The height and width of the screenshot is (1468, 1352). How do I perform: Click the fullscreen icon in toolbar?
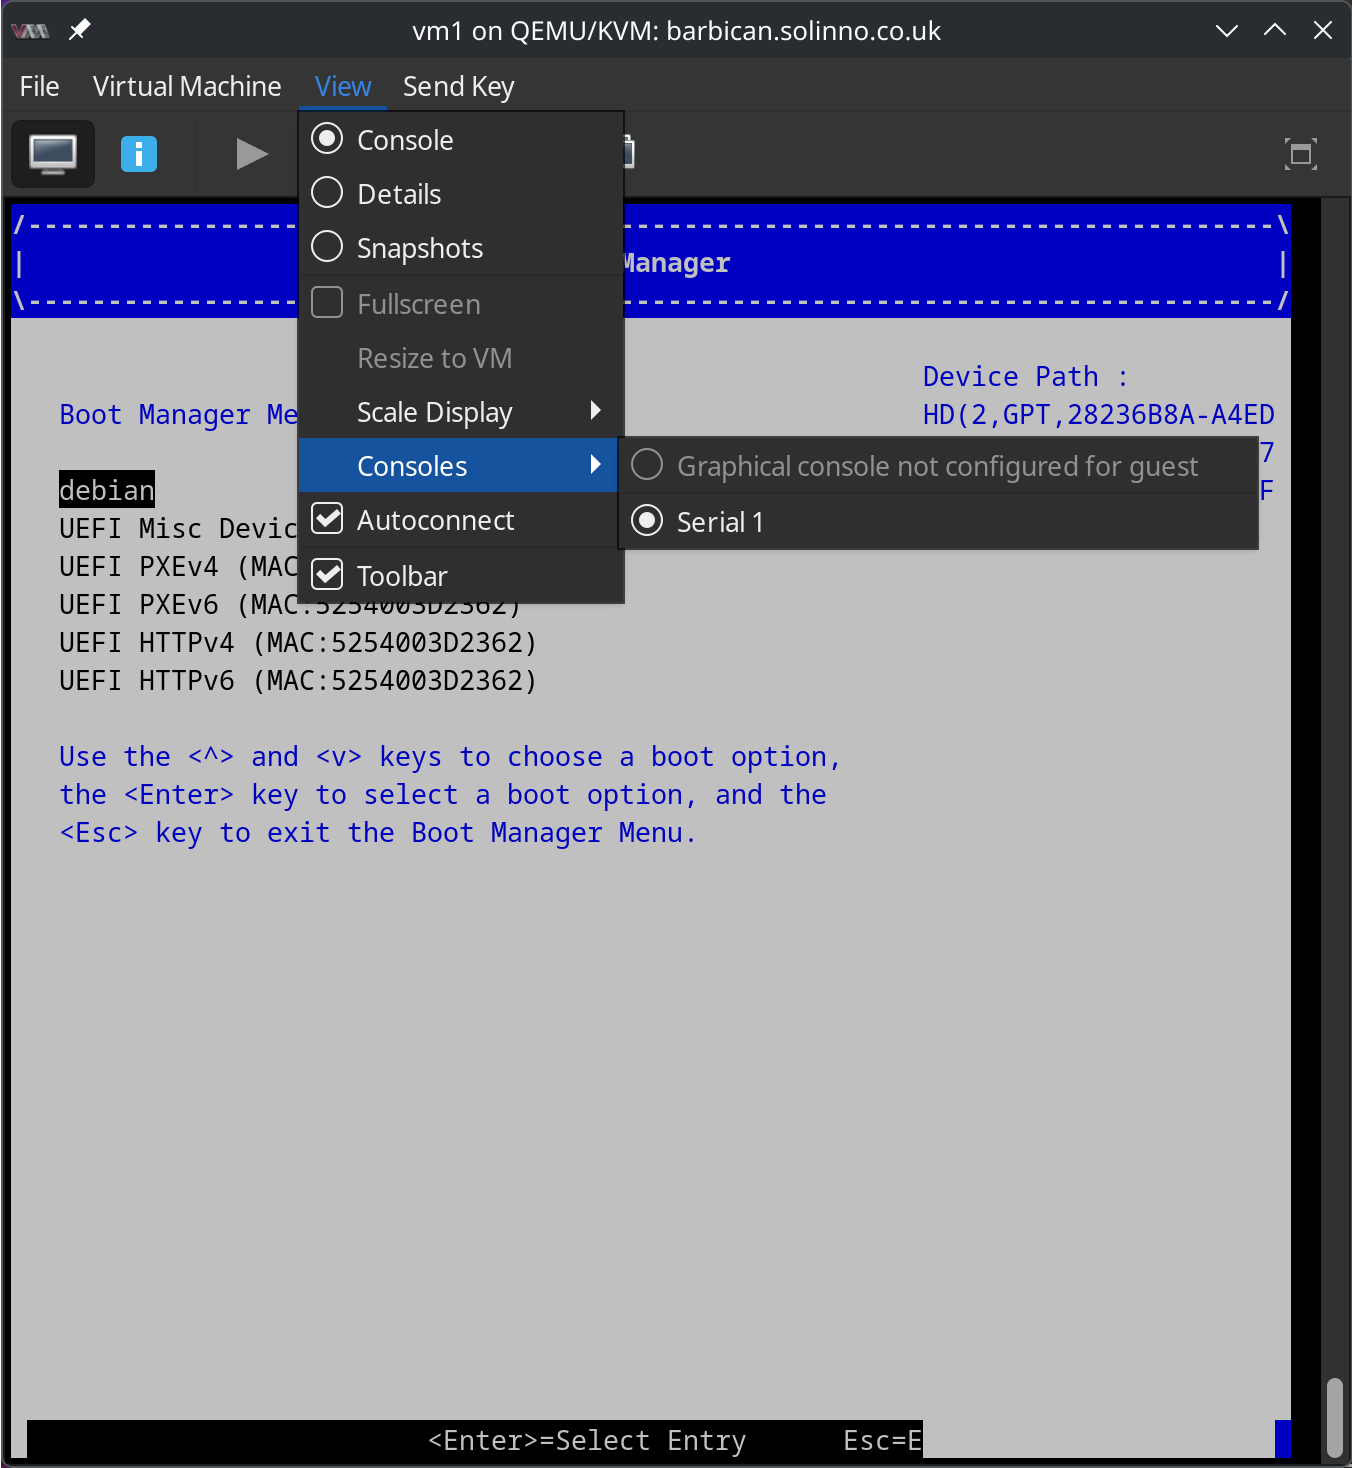point(1300,154)
